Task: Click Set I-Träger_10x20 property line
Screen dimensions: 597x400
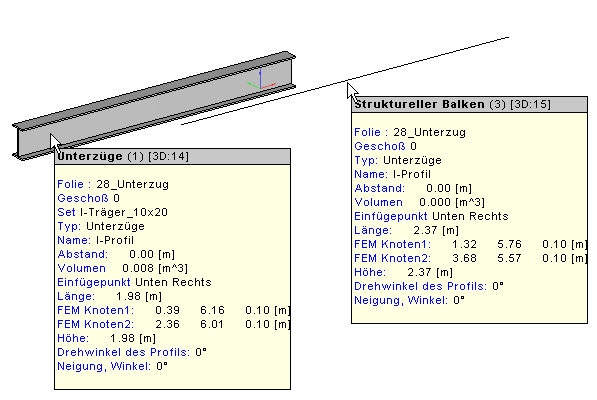Action: (x=112, y=212)
